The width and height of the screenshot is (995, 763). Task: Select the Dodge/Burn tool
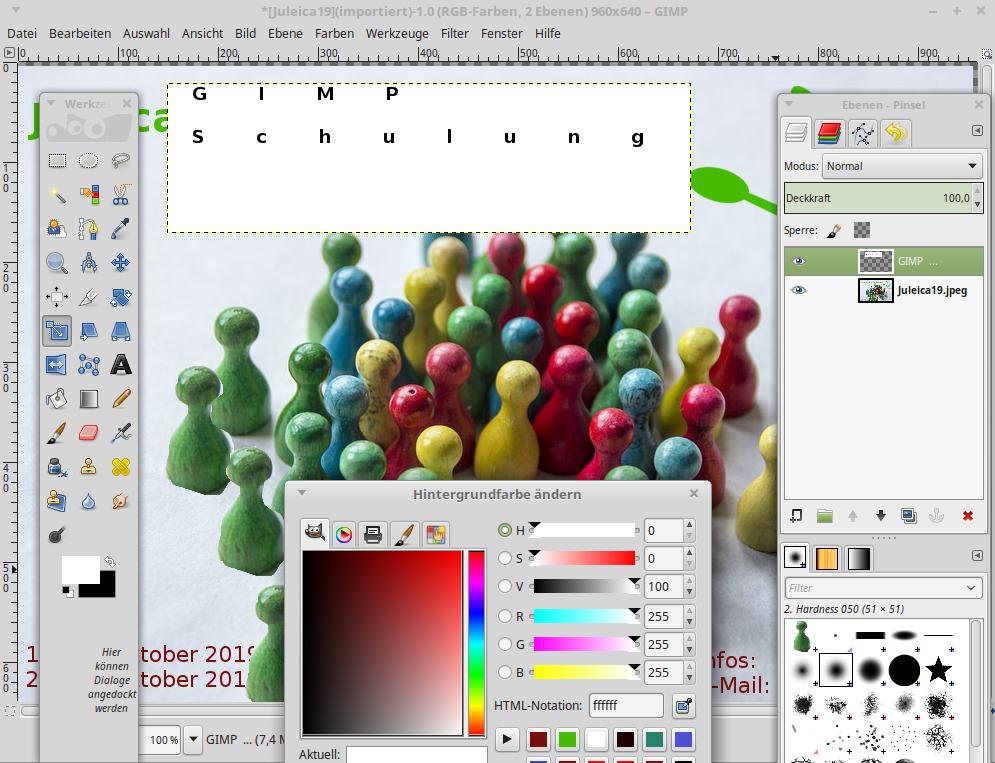click(x=57, y=535)
